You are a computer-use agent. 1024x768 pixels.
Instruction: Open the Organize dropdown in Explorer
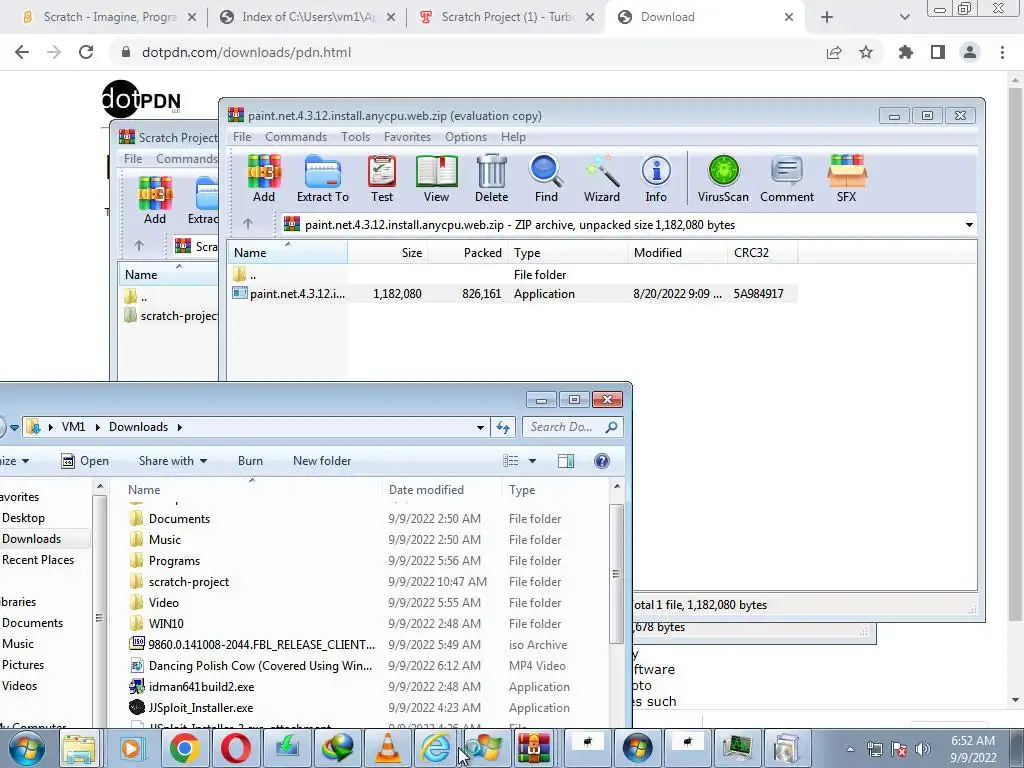coord(15,461)
